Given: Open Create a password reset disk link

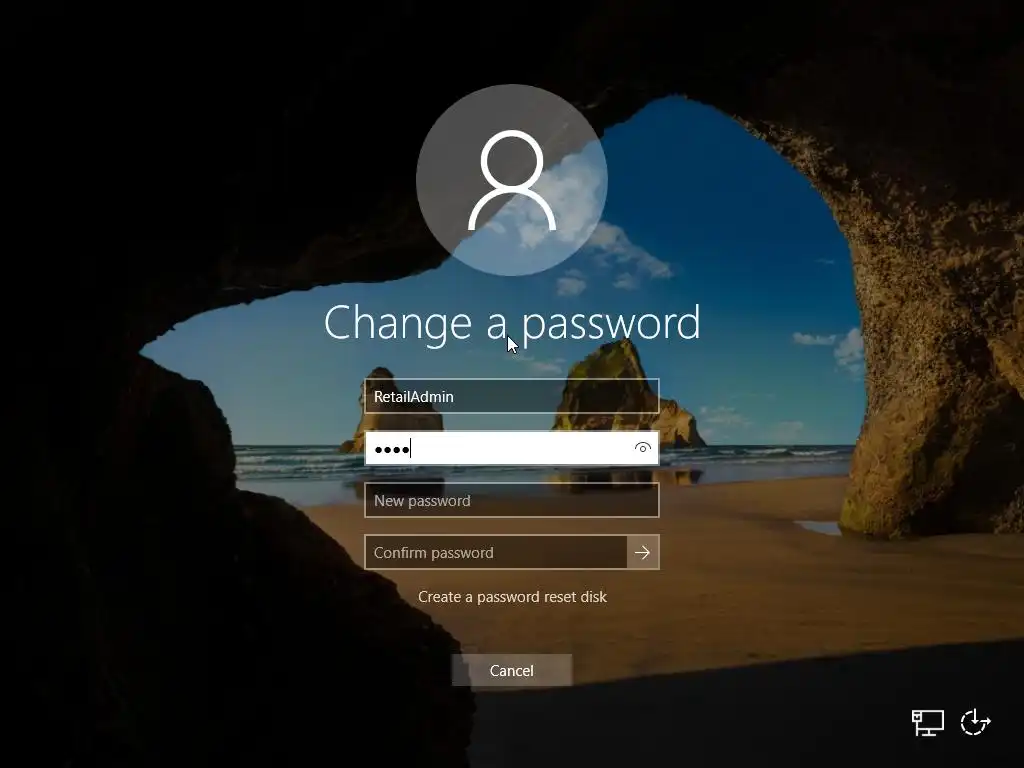Looking at the screenshot, I should tap(512, 597).
